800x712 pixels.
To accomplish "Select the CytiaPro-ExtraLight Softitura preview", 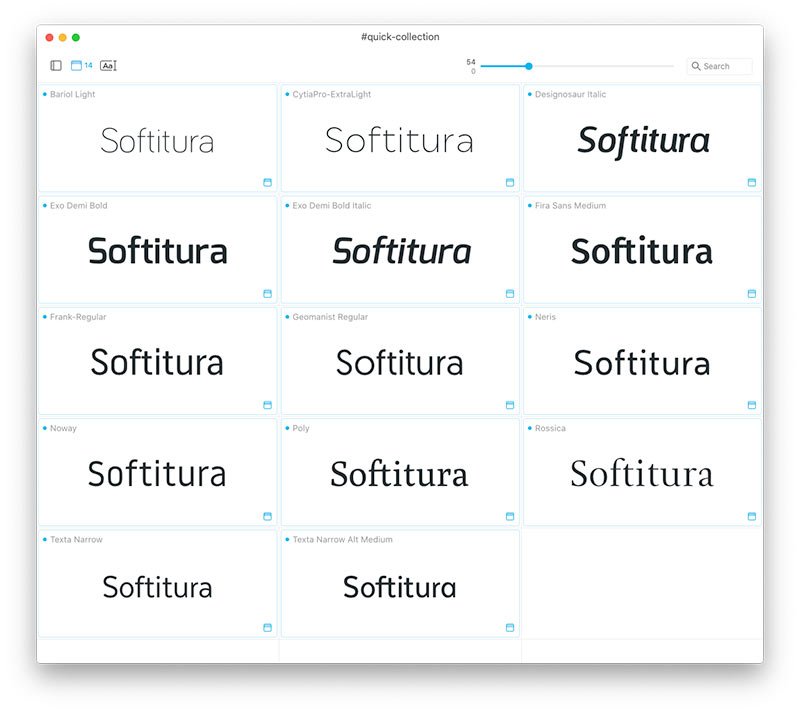I will 399,140.
